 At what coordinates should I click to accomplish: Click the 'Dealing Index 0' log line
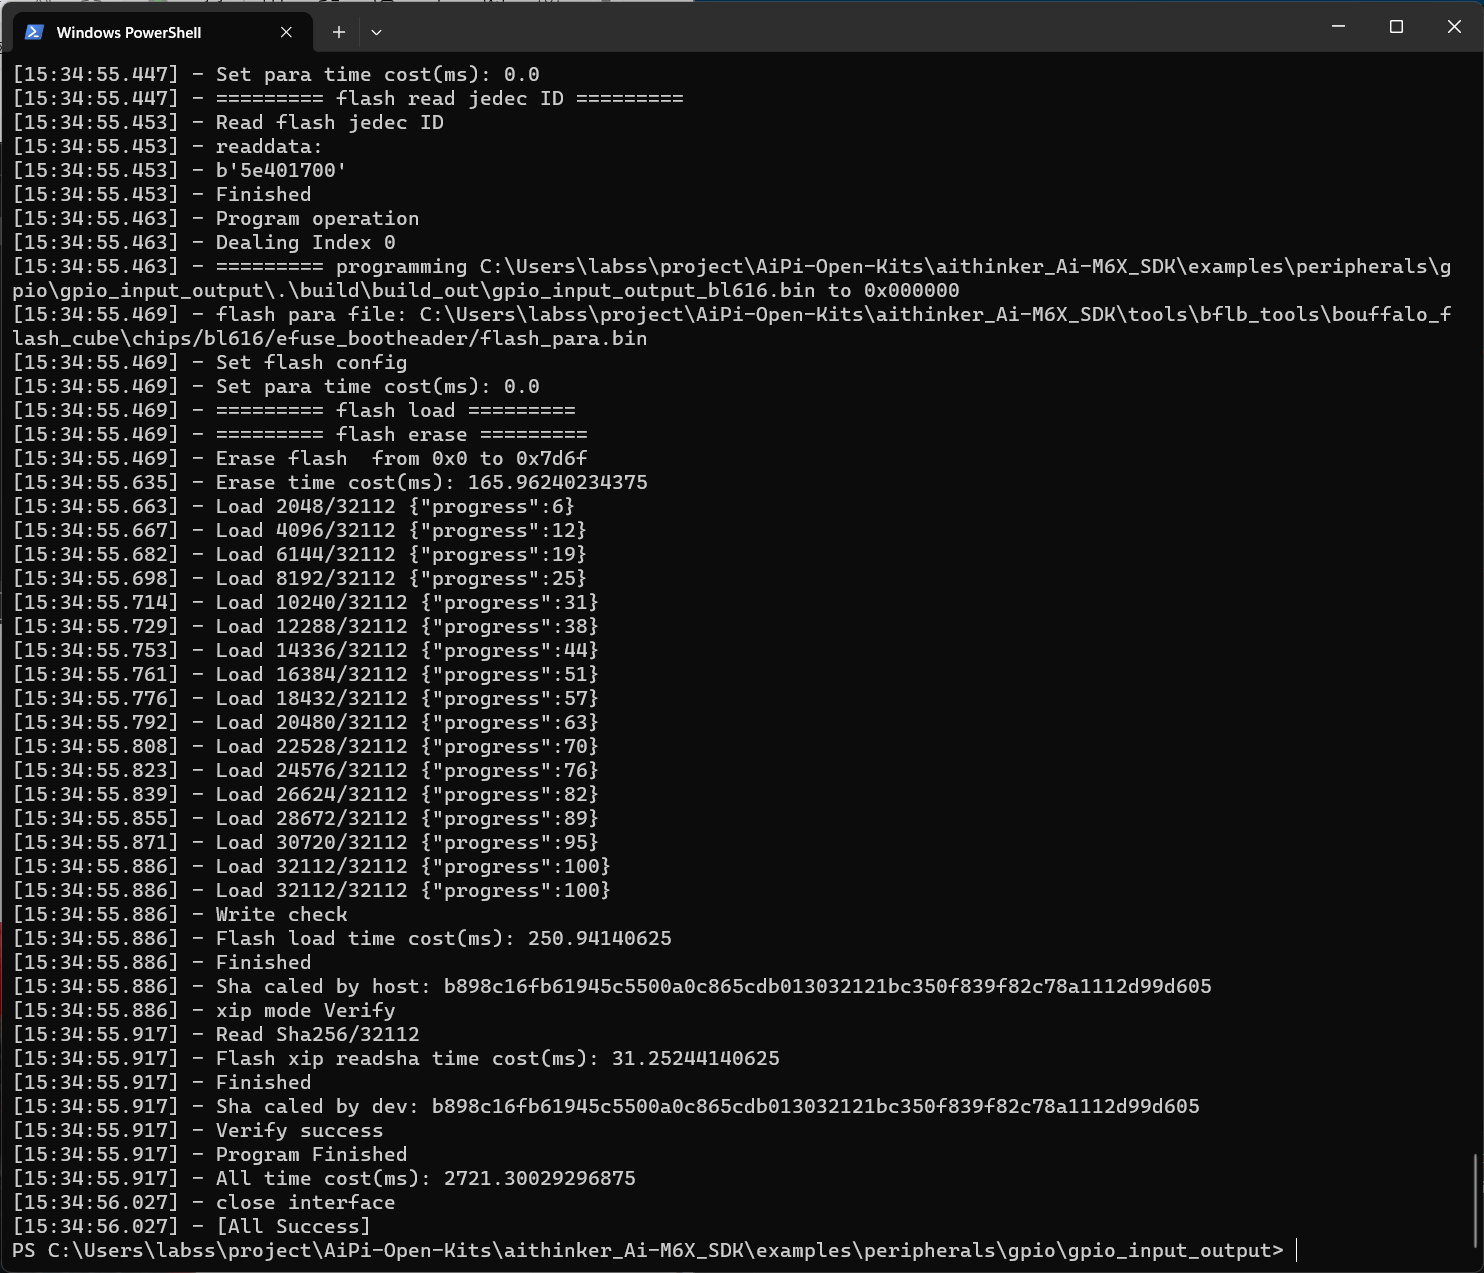[203, 242]
